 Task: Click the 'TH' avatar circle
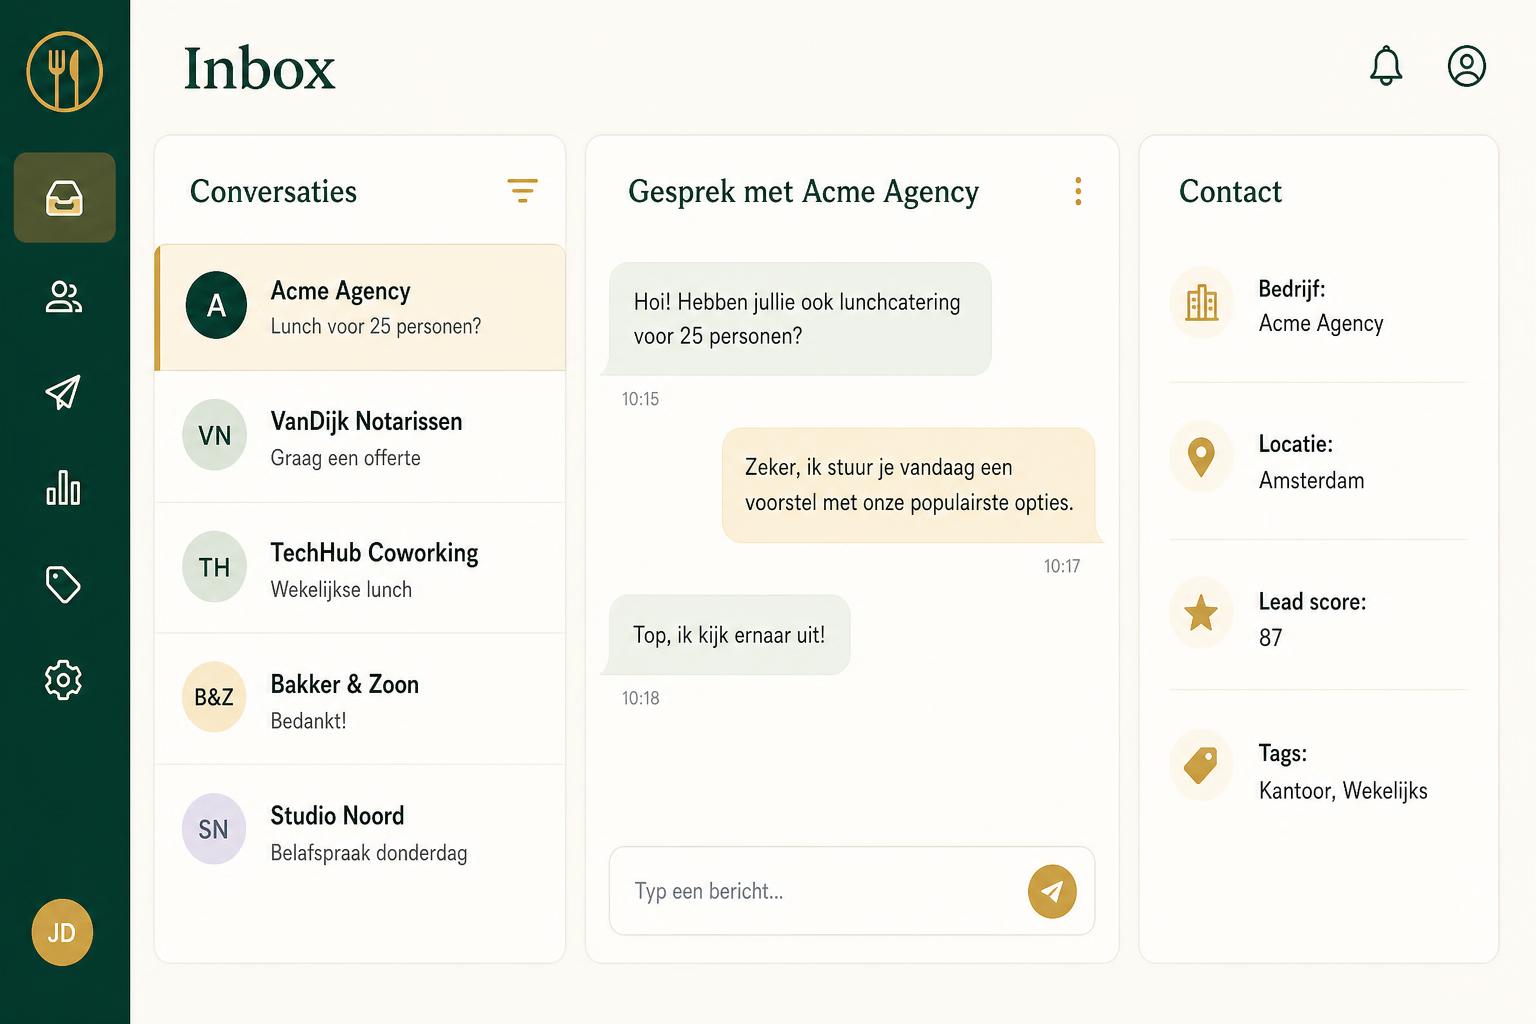tap(215, 567)
